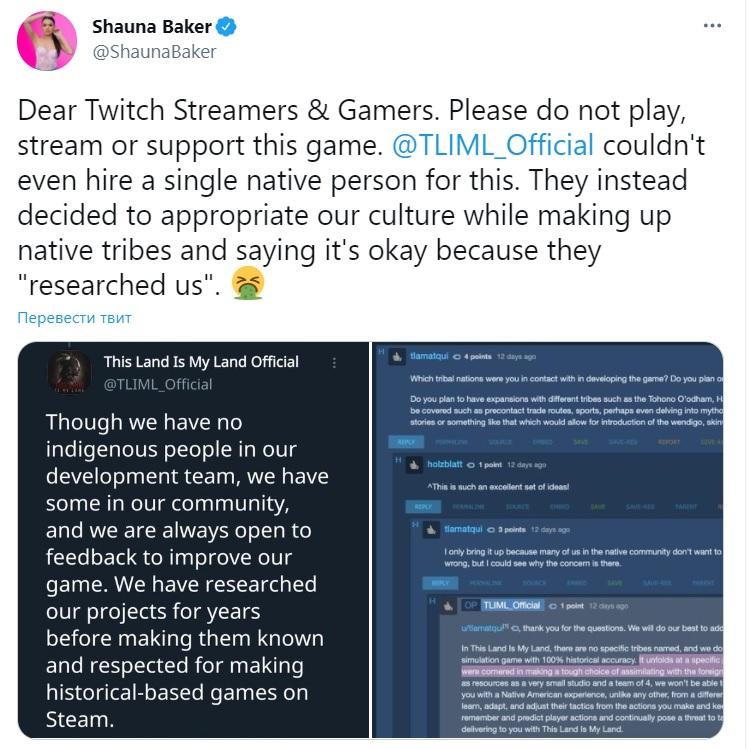Click thumb icon beside tlamatqui's 4 points comment

[x=397, y=356]
